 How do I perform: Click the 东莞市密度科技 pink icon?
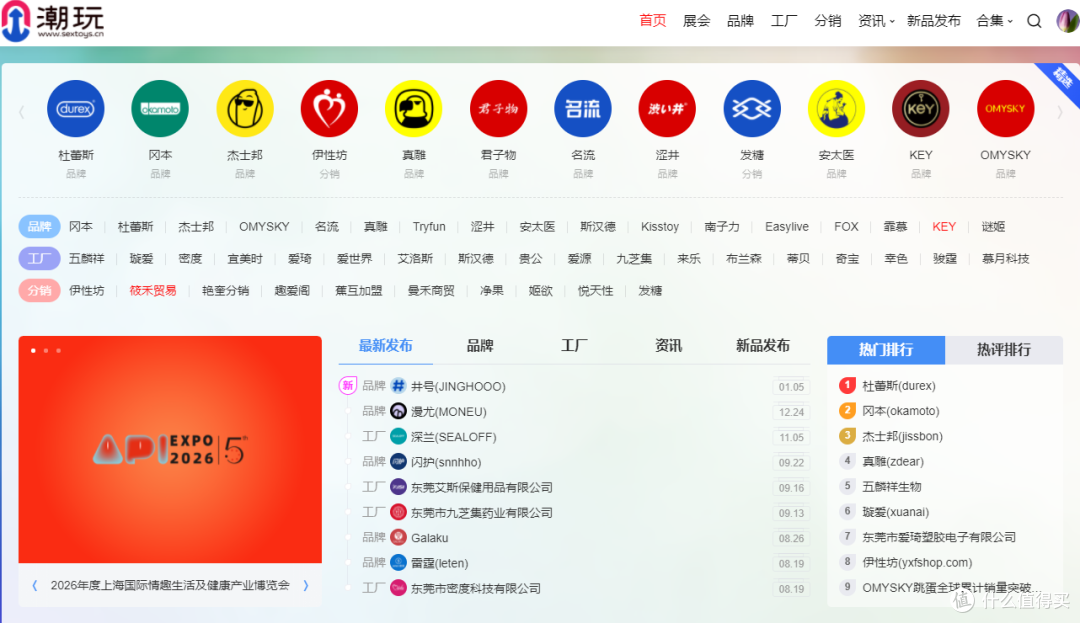(398, 588)
